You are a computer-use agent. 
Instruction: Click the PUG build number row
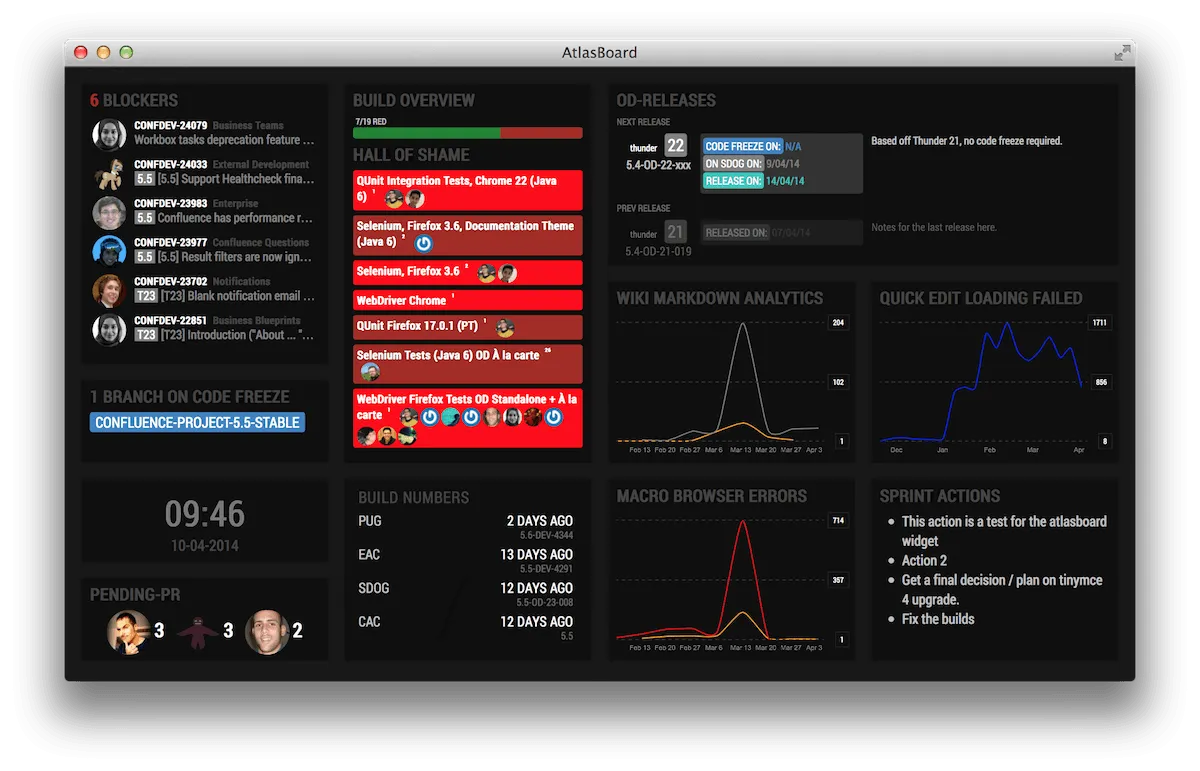tap(466, 527)
